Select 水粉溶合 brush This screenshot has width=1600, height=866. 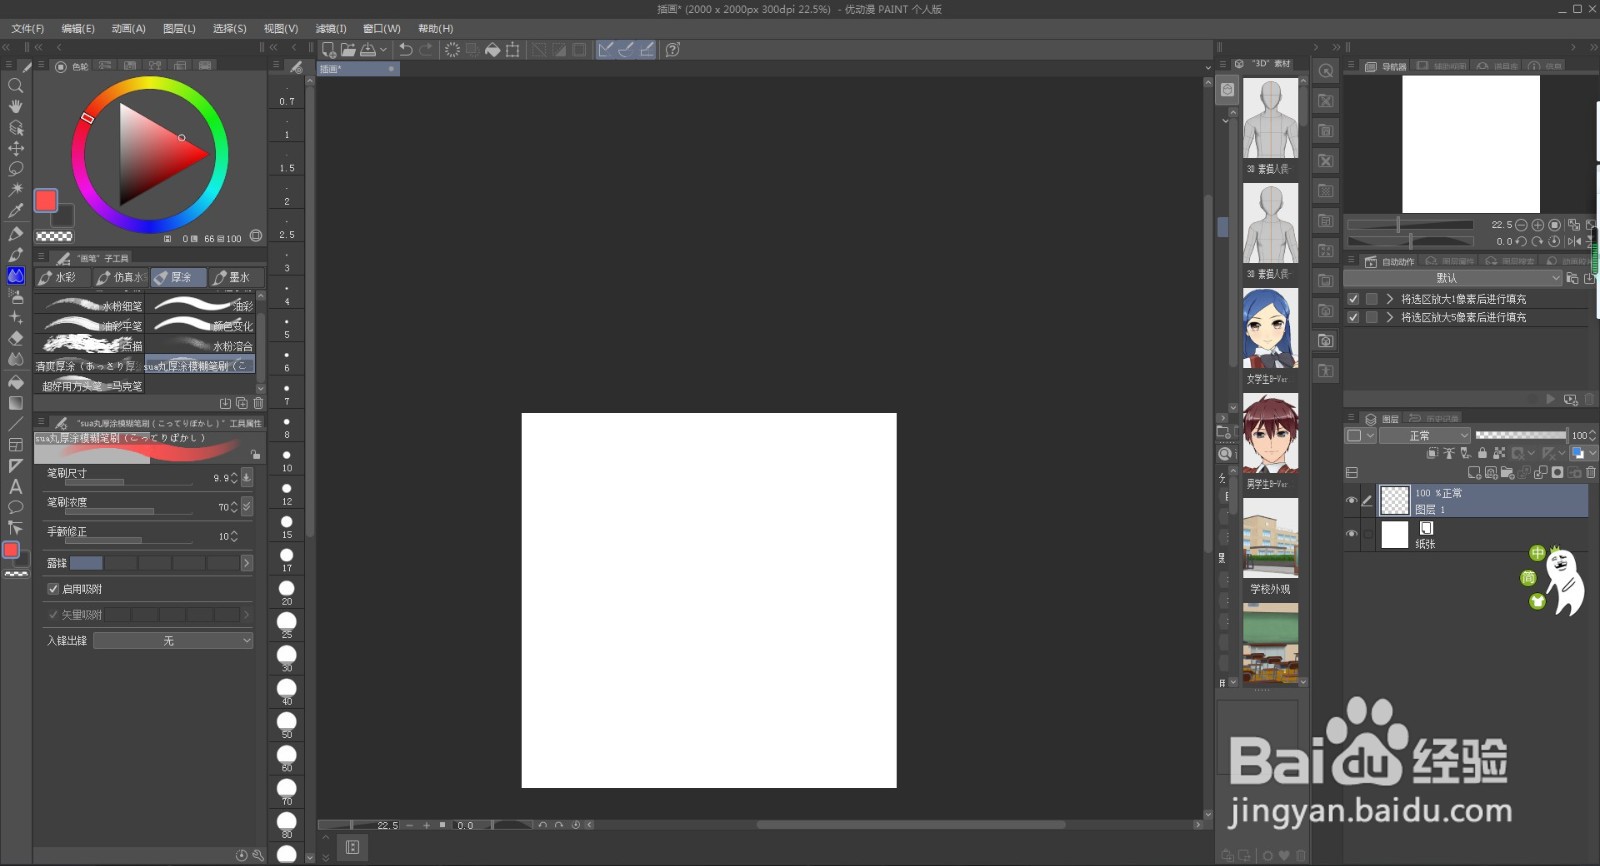[200, 345]
